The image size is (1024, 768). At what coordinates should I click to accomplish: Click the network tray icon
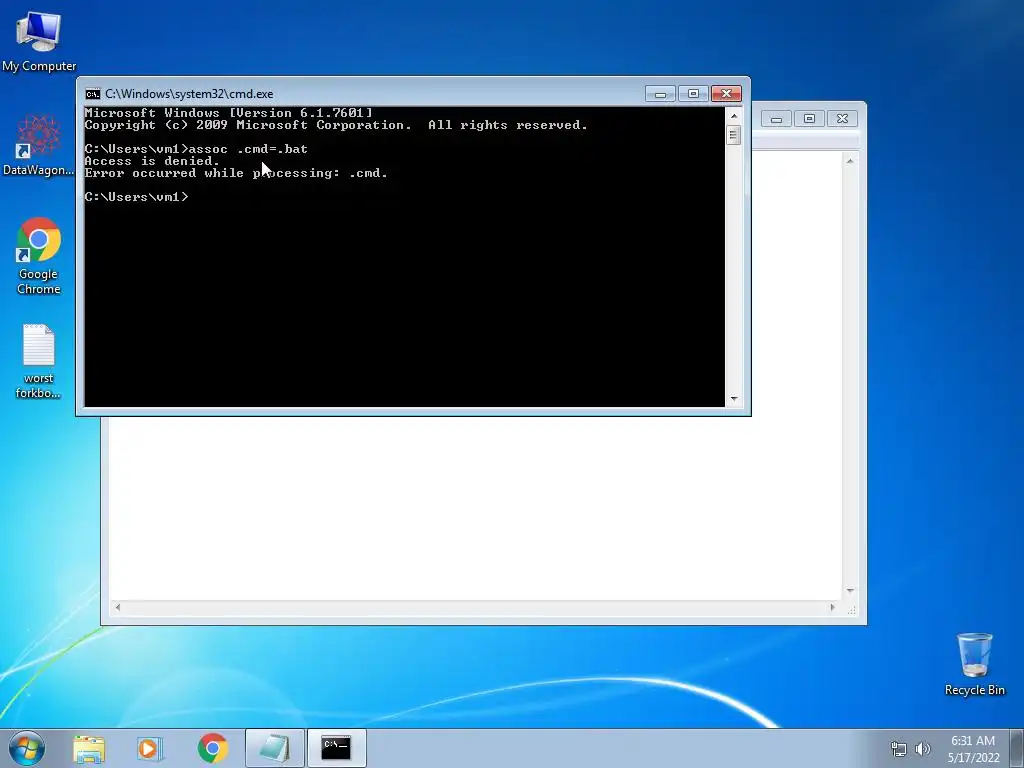899,749
